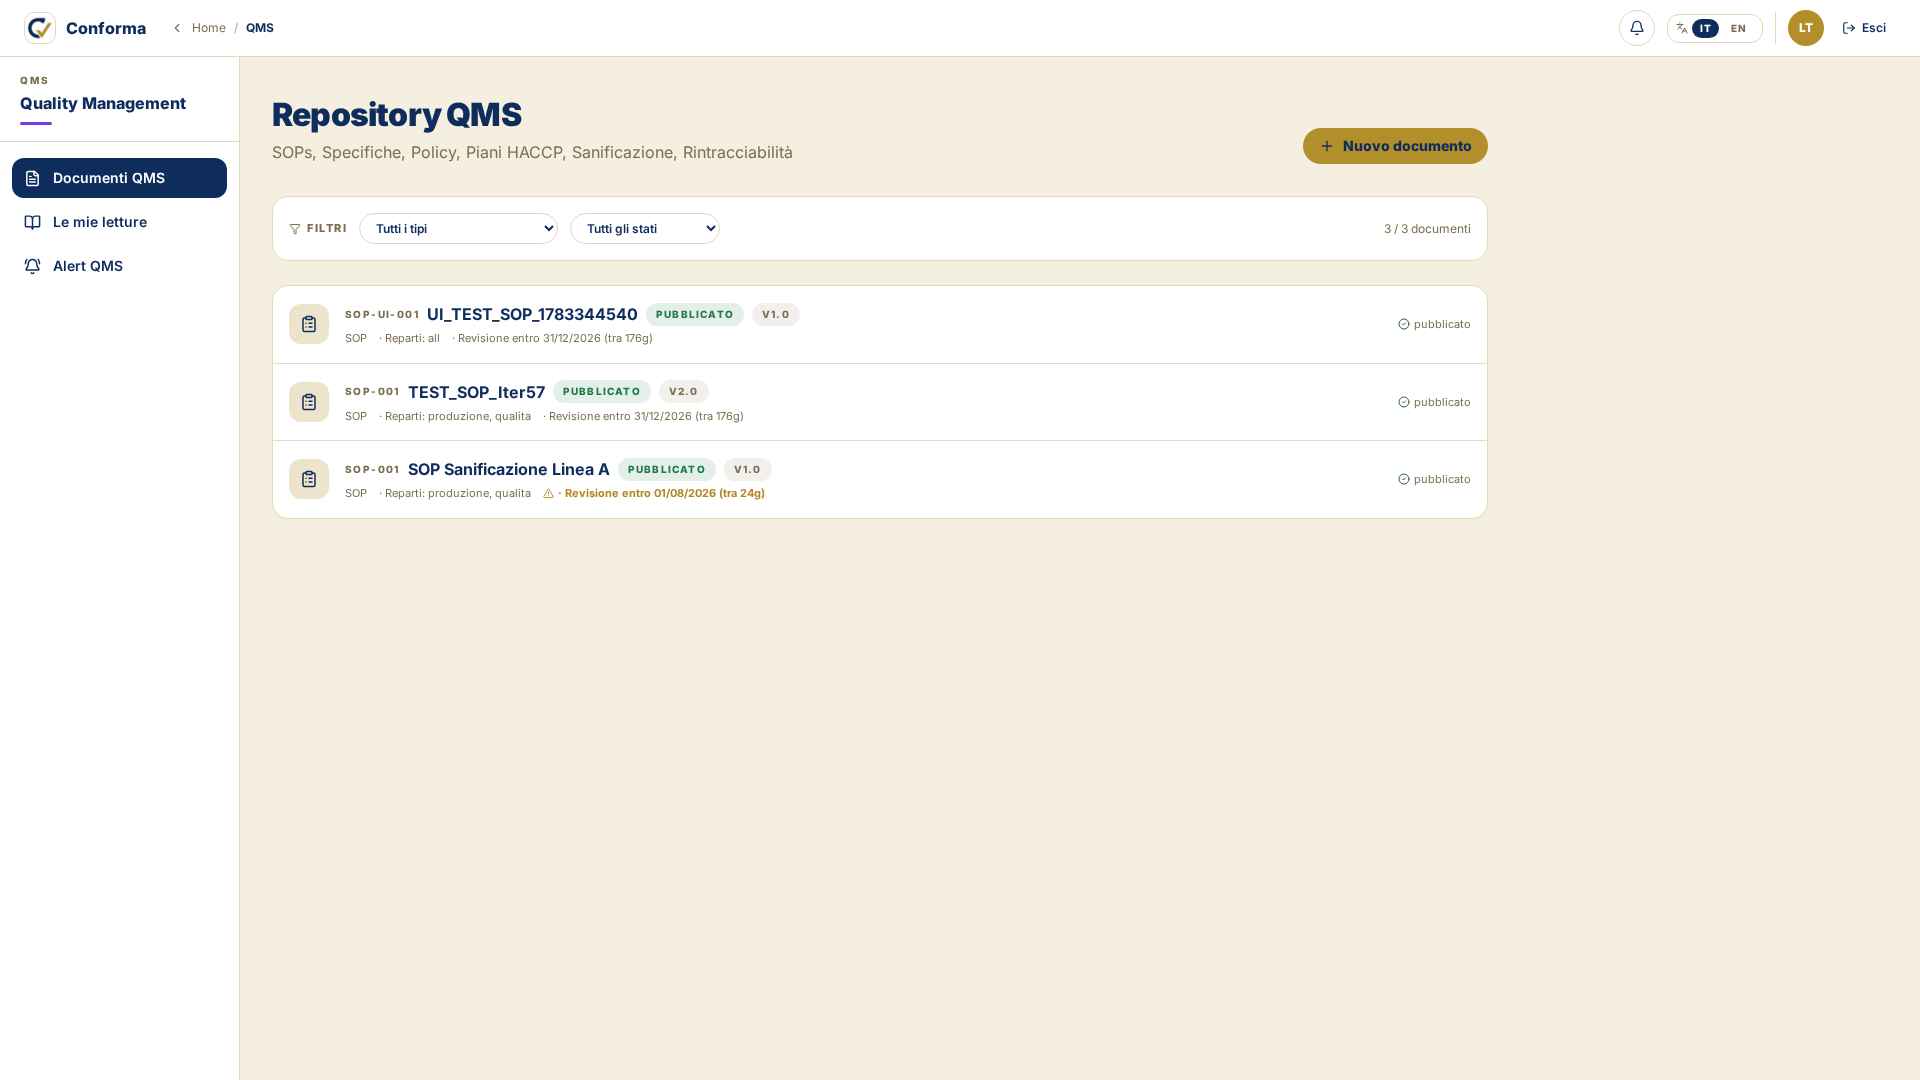
Task: Click the Conforma logo icon
Action: tap(40, 28)
